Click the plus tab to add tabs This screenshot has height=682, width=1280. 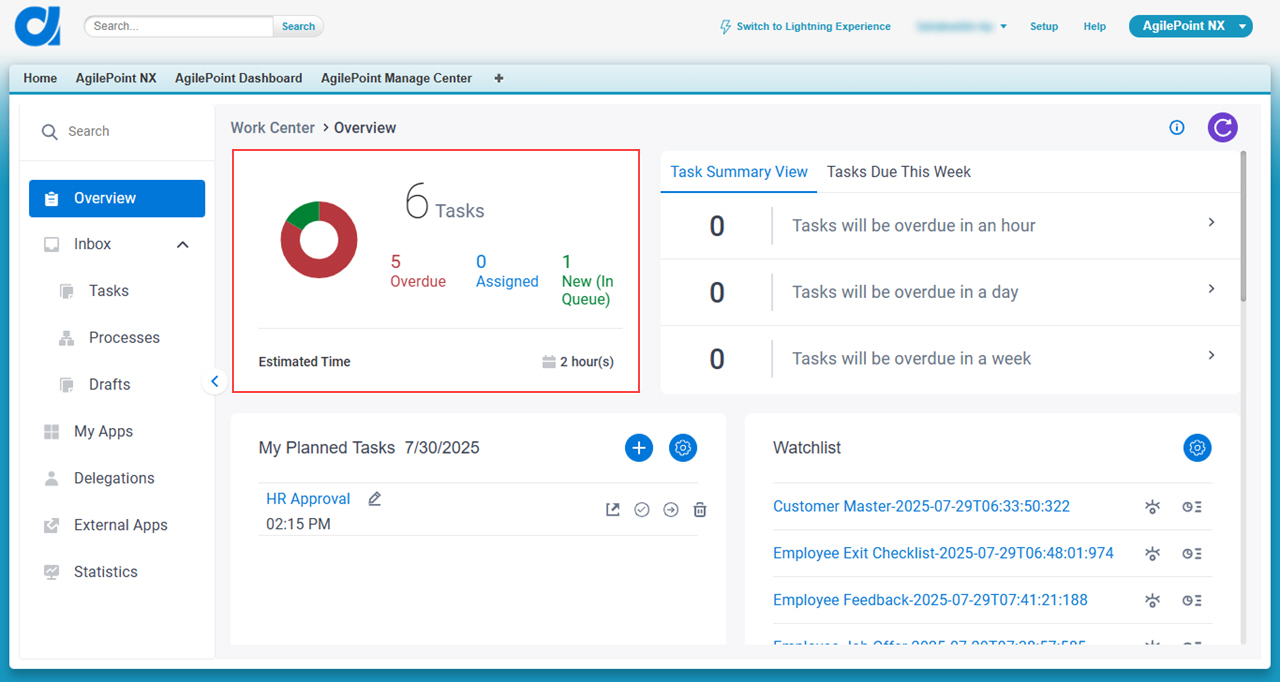pos(499,78)
